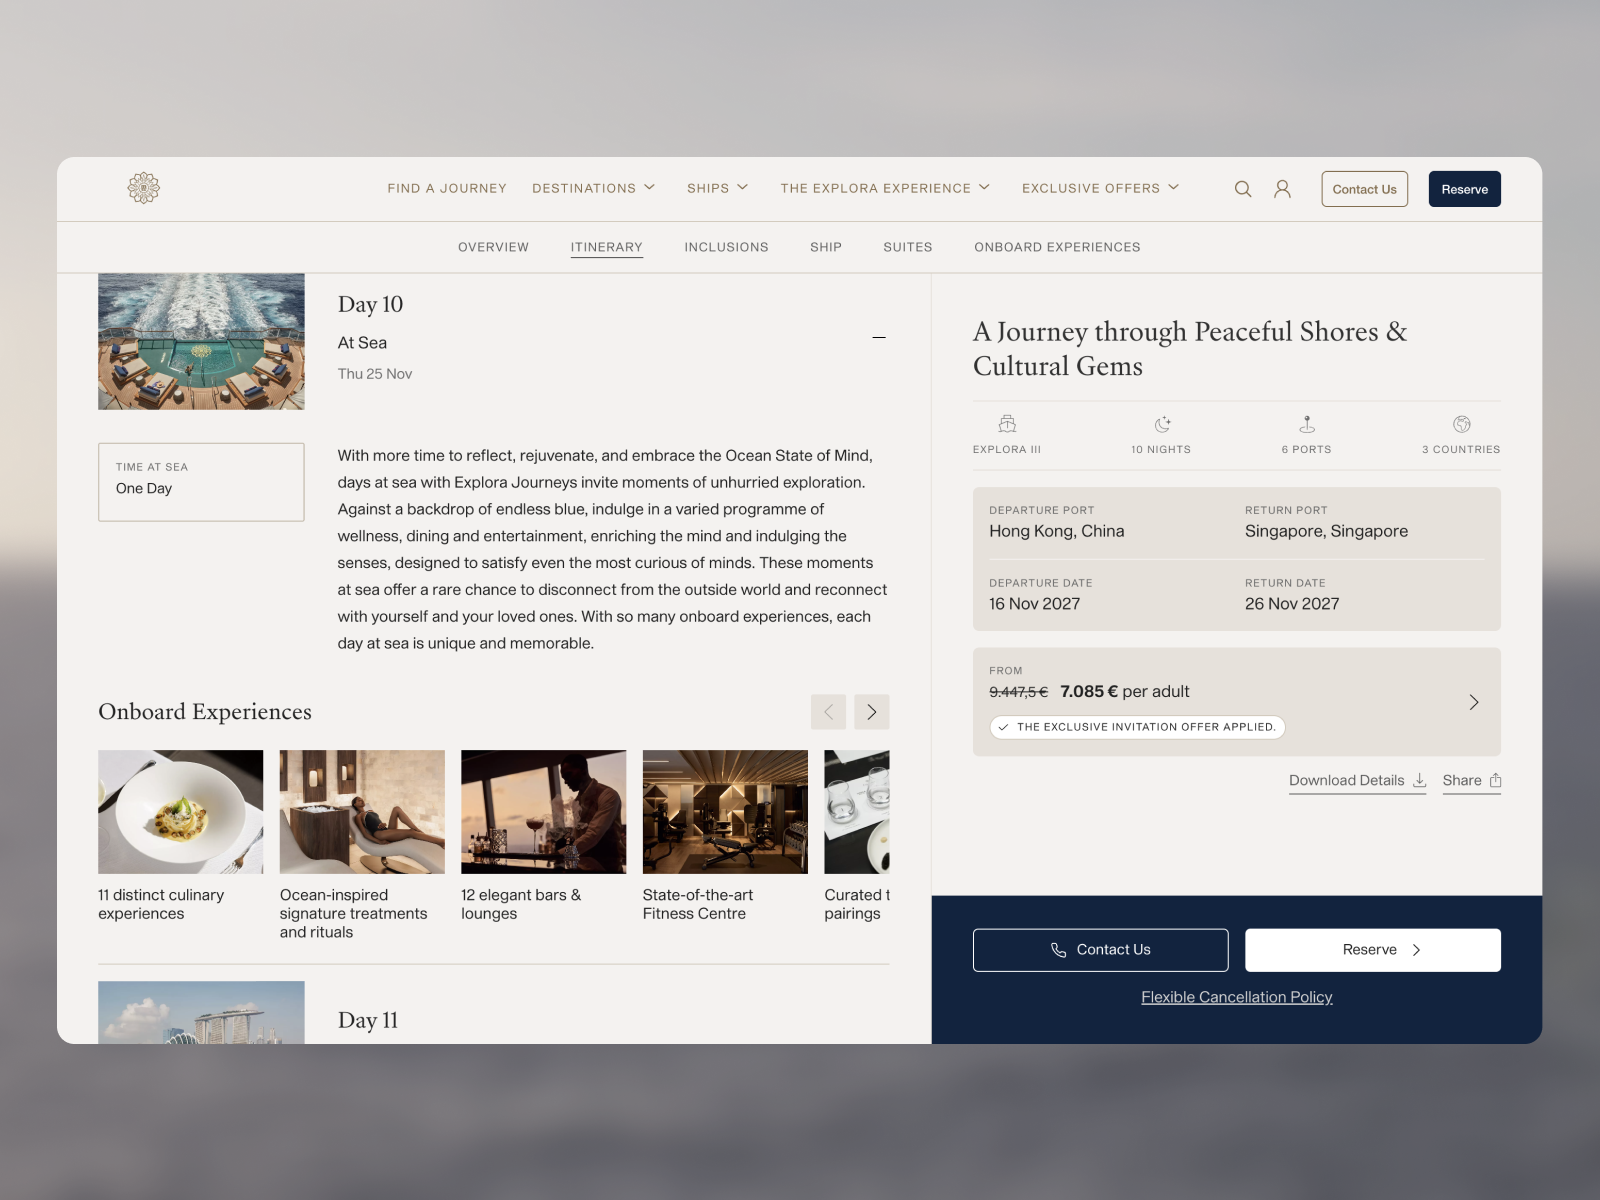
Task: Collapse the Day 10 itinerary section
Action: (879, 338)
